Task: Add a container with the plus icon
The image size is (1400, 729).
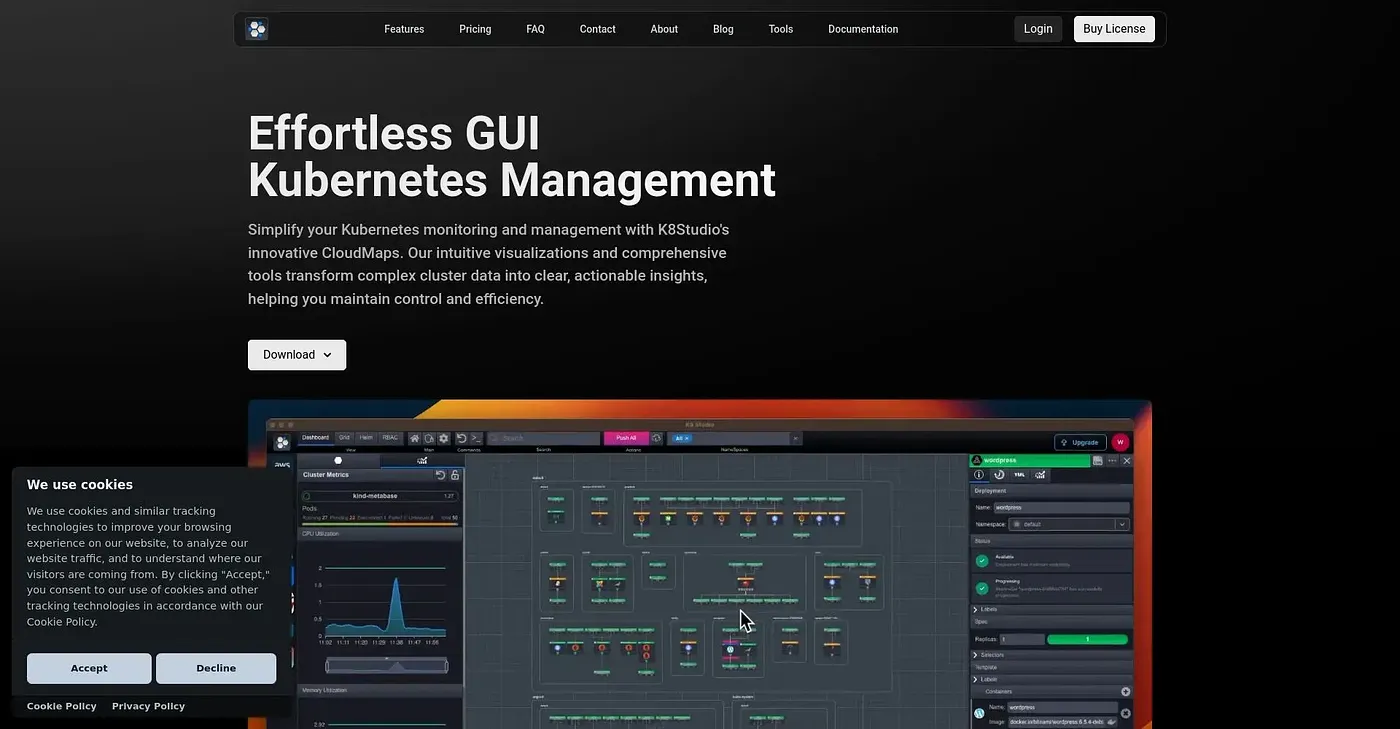Action: point(1125,691)
